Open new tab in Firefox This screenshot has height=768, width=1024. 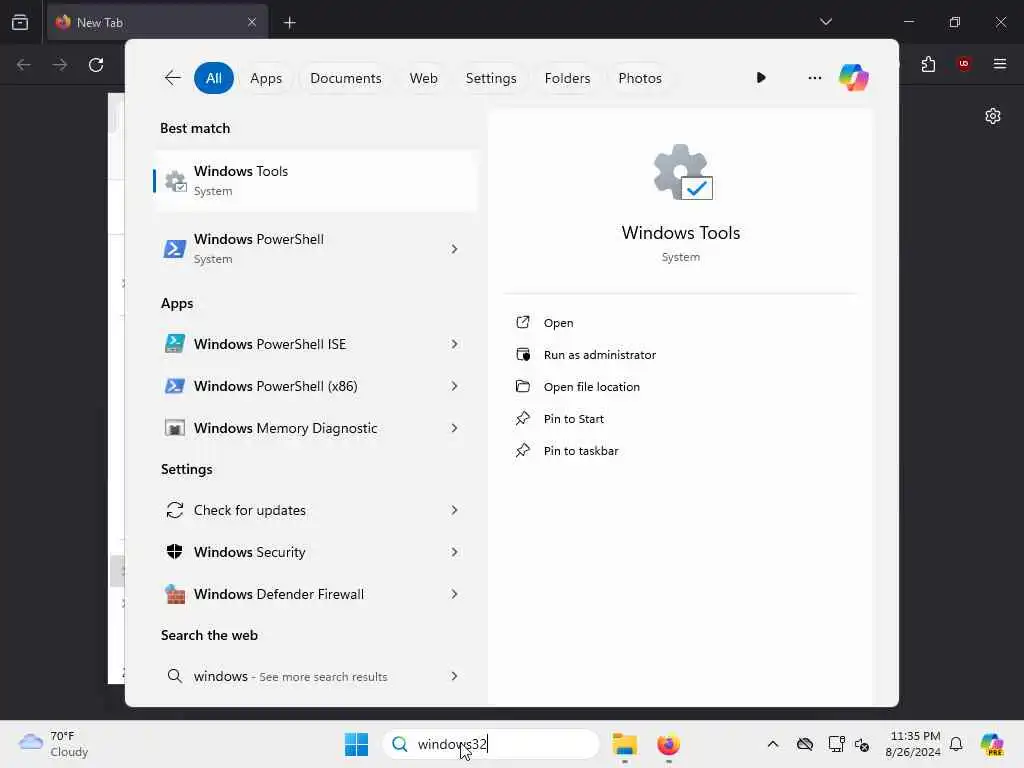coord(289,22)
